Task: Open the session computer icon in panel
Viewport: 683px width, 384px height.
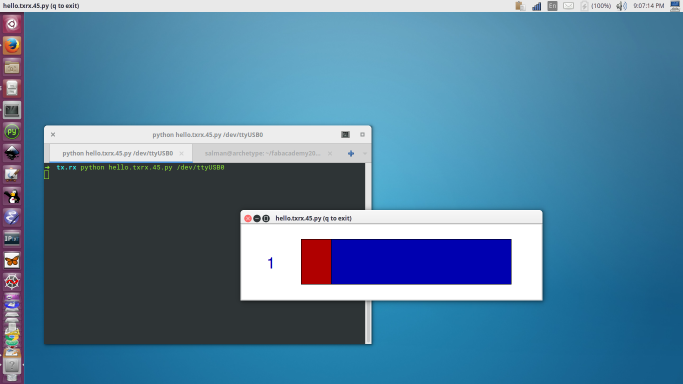Action: (675, 6)
